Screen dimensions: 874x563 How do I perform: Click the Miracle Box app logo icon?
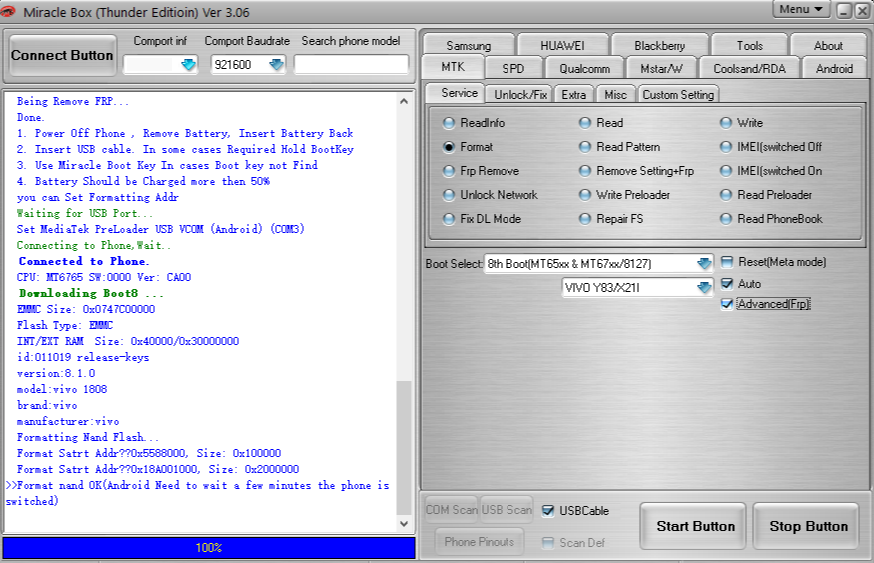7,11
